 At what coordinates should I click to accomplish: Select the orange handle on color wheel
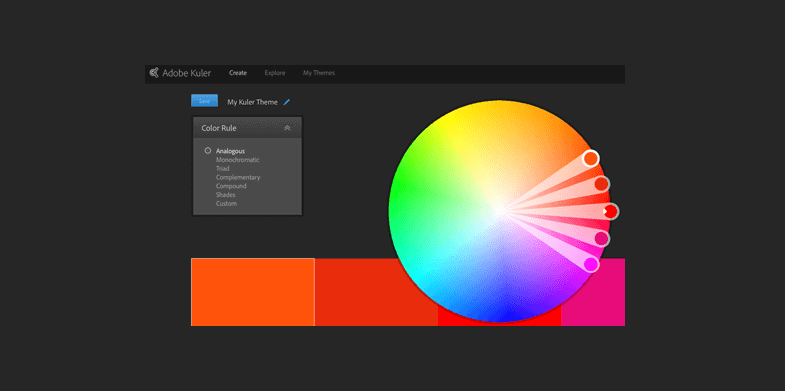(591, 159)
